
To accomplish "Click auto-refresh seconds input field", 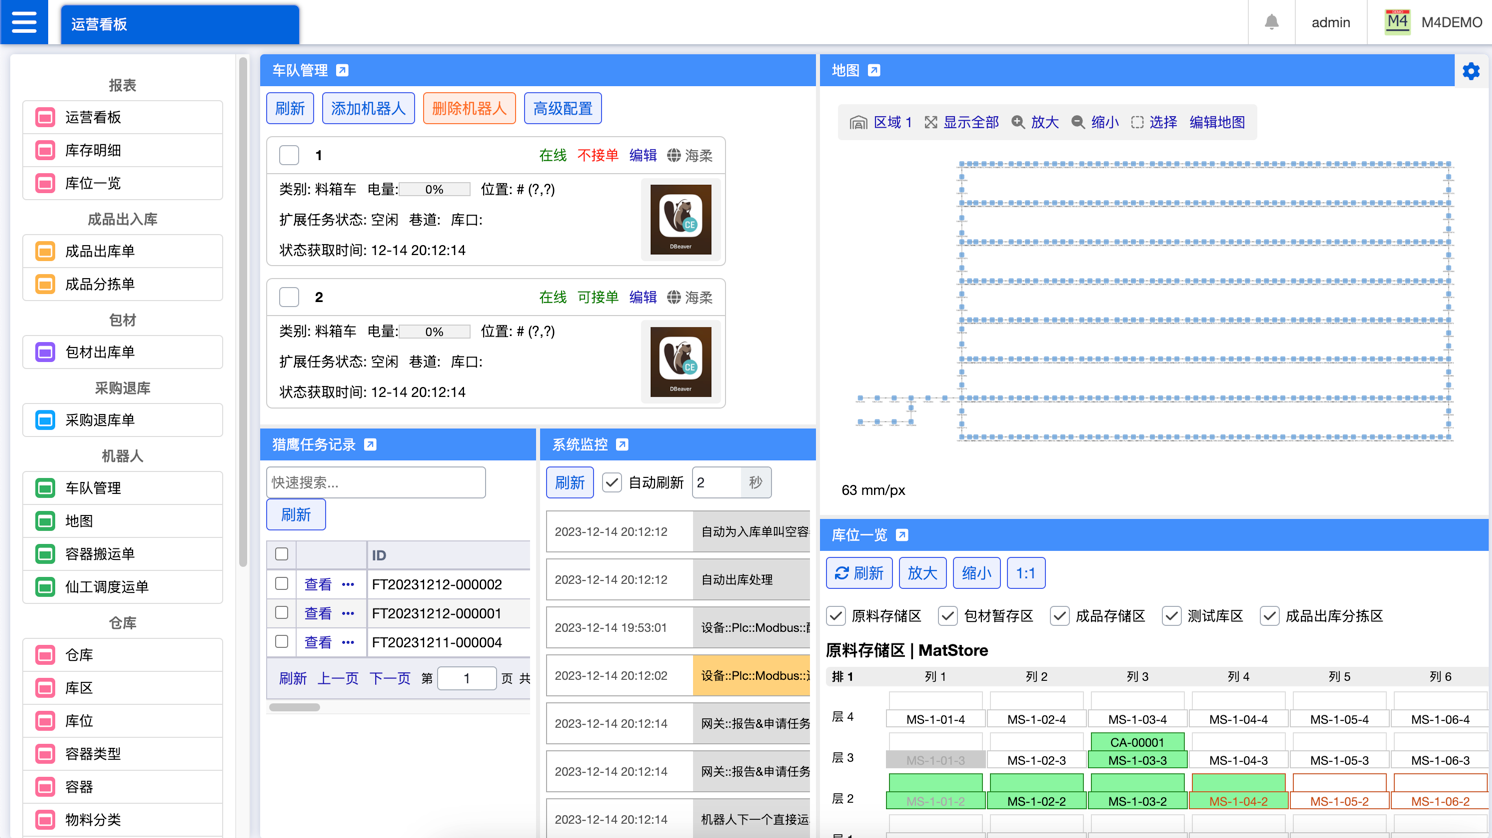I will click(x=717, y=482).
